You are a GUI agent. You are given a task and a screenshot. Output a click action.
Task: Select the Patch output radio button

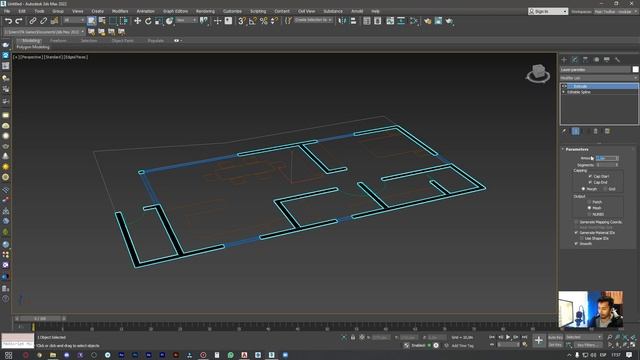point(589,202)
